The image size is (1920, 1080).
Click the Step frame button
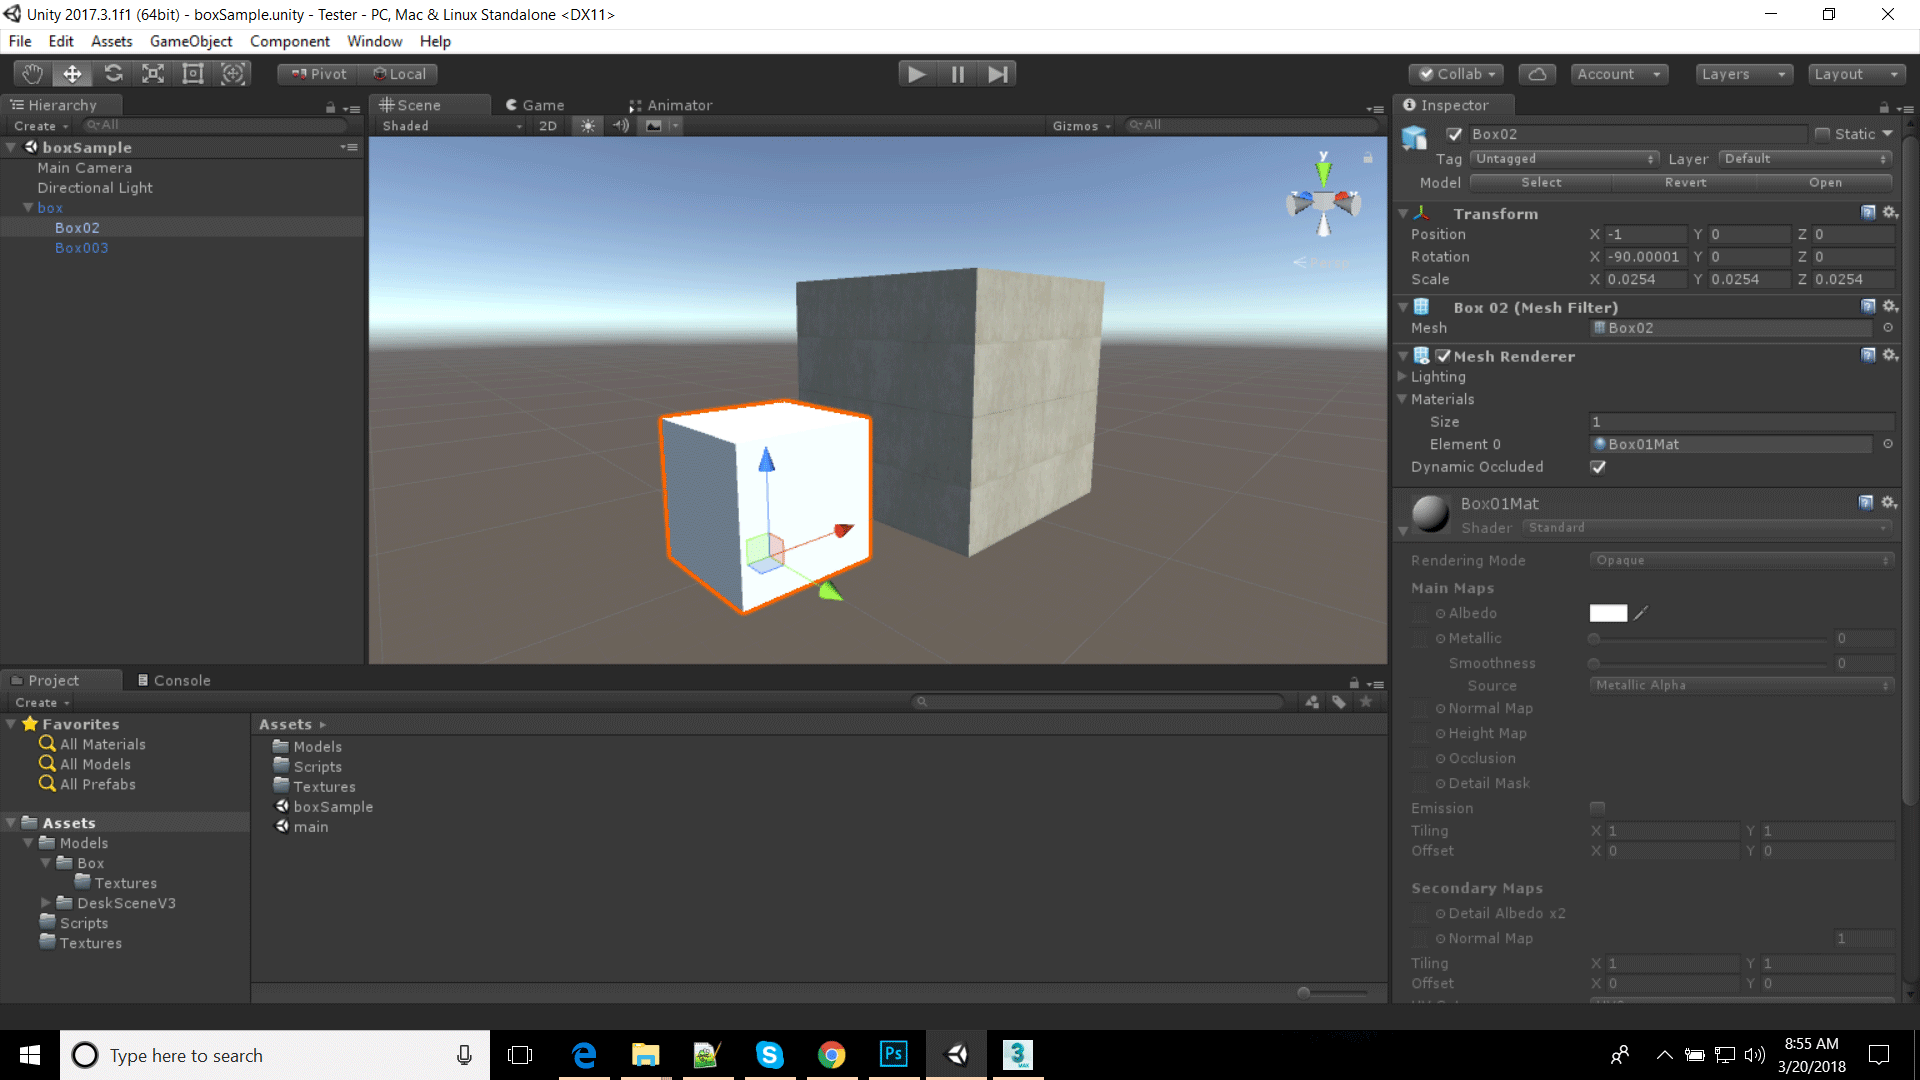pos(997,74)
